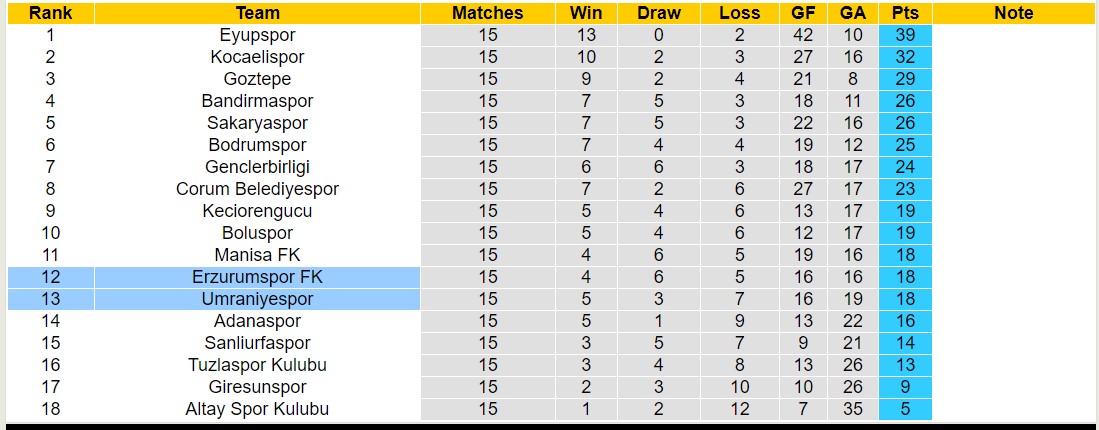1099x430 pixels.
Task: Select the Bandirmaspor team name
Action: 257,101
